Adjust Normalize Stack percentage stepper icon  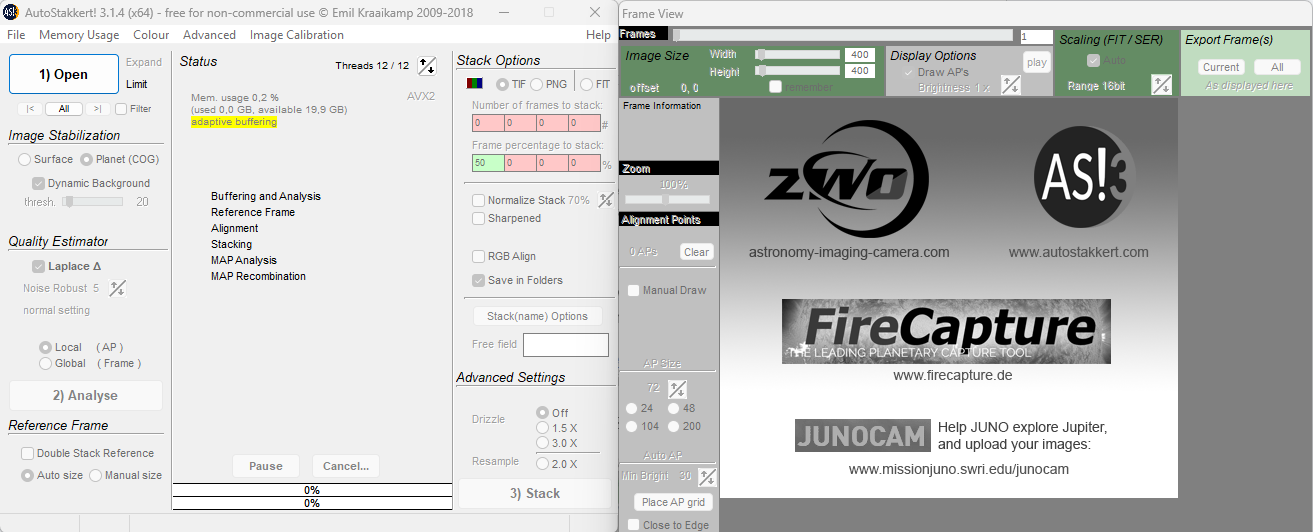click(606, 200)
